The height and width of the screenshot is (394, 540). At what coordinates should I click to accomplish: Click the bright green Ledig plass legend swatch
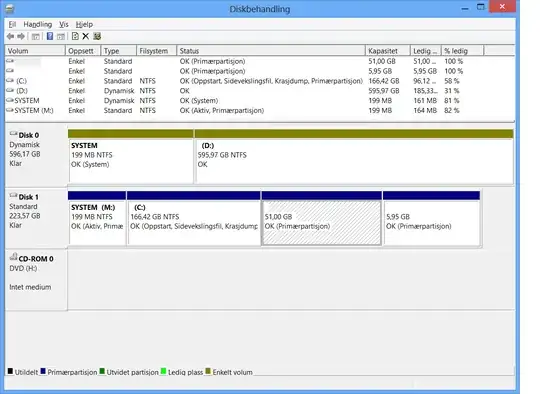point(163,371)
